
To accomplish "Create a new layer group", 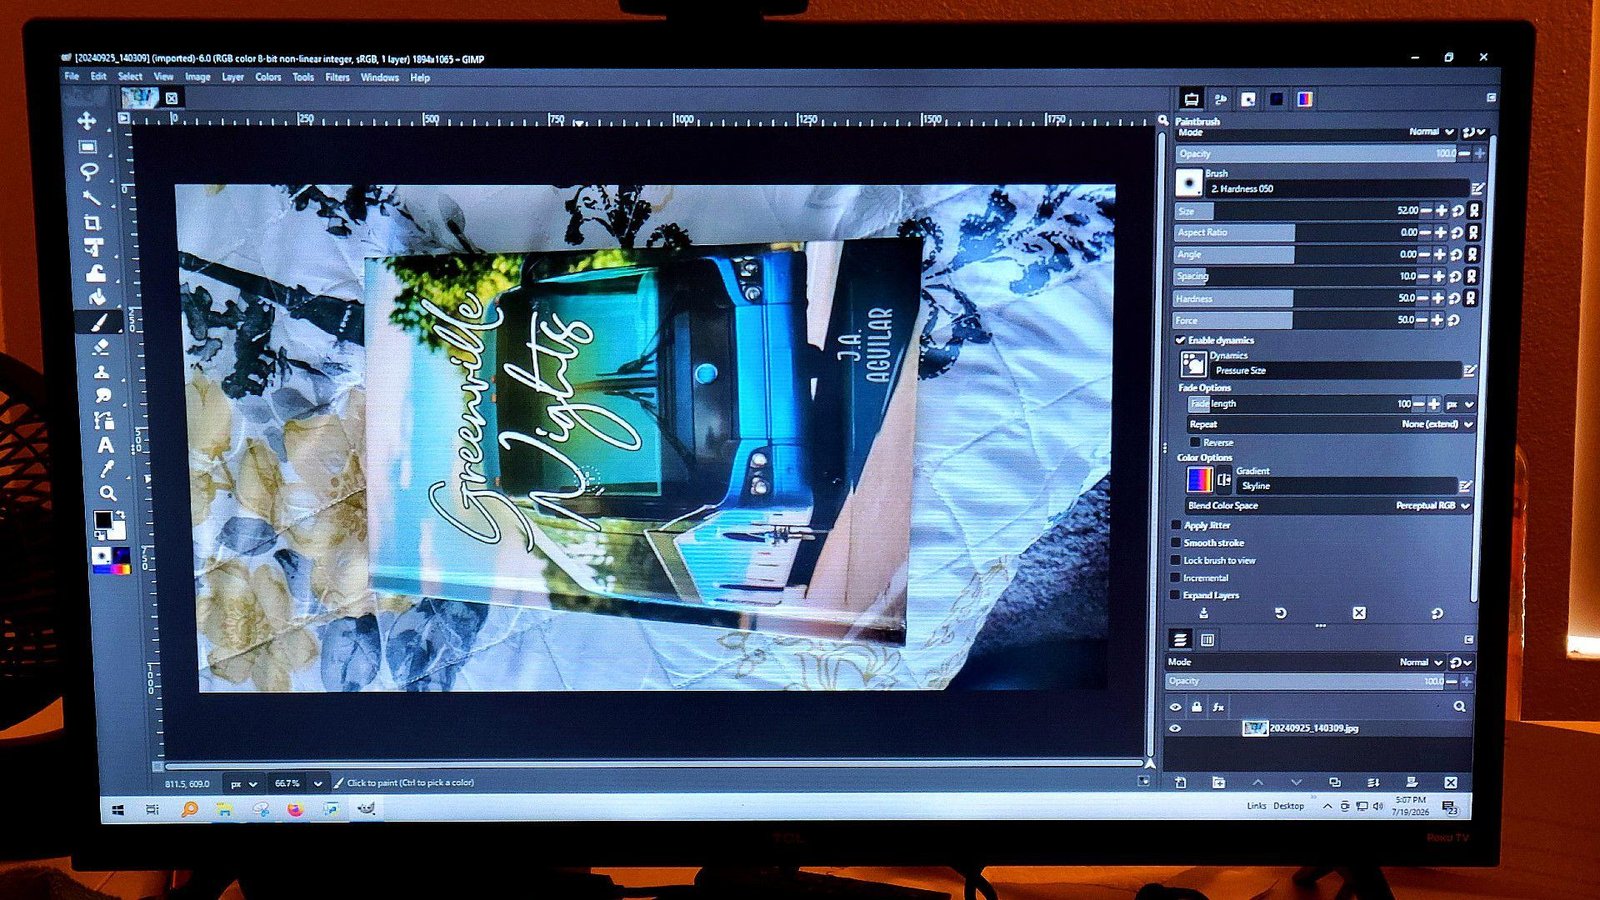I will tap(1218, 782).
